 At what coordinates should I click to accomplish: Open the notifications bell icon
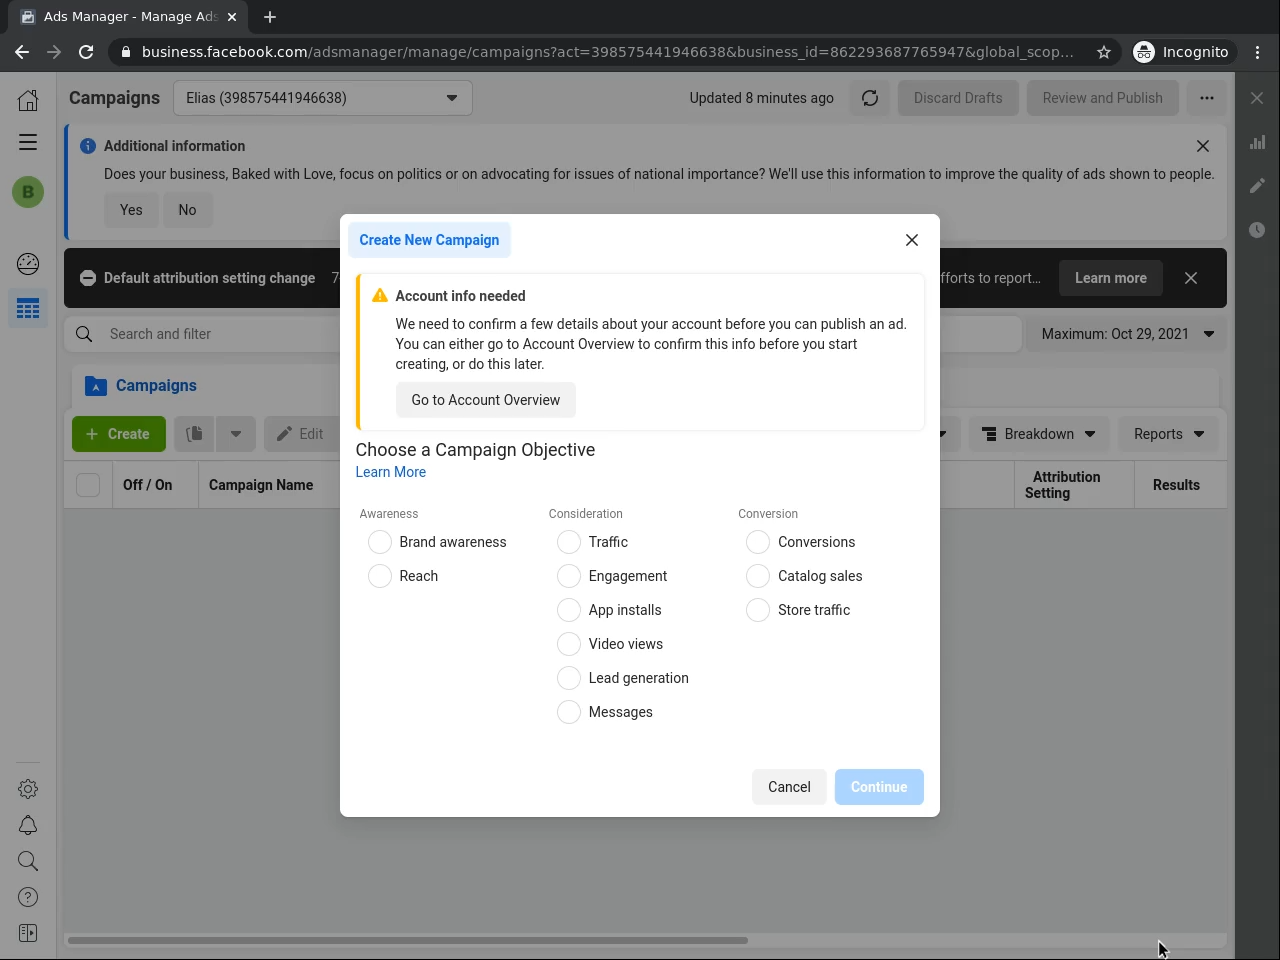[28, 825]
